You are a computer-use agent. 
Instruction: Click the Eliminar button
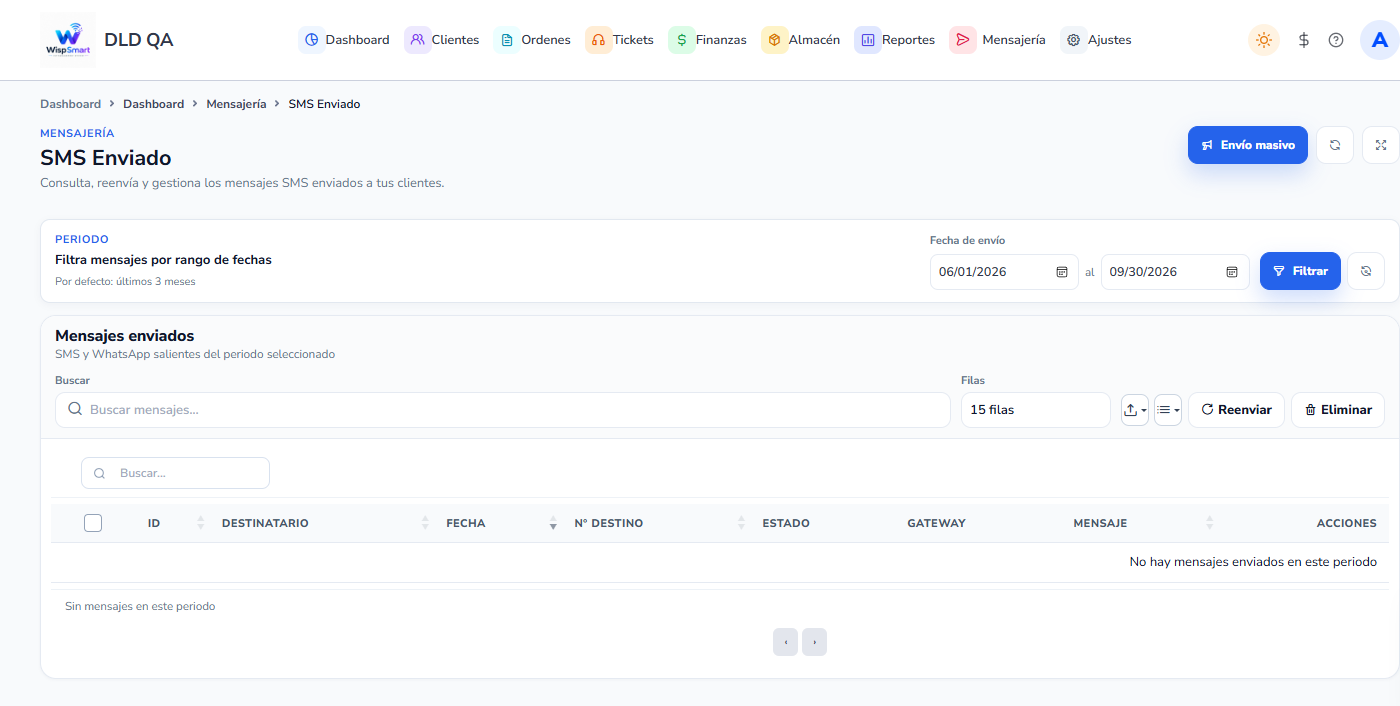click(x=1338, y=410)
